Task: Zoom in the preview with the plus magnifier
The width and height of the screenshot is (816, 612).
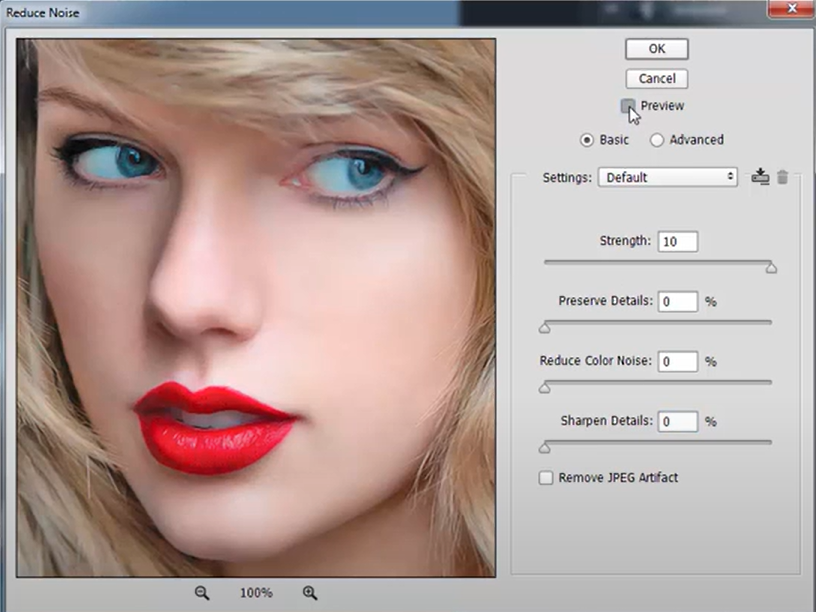Action: 310,593
